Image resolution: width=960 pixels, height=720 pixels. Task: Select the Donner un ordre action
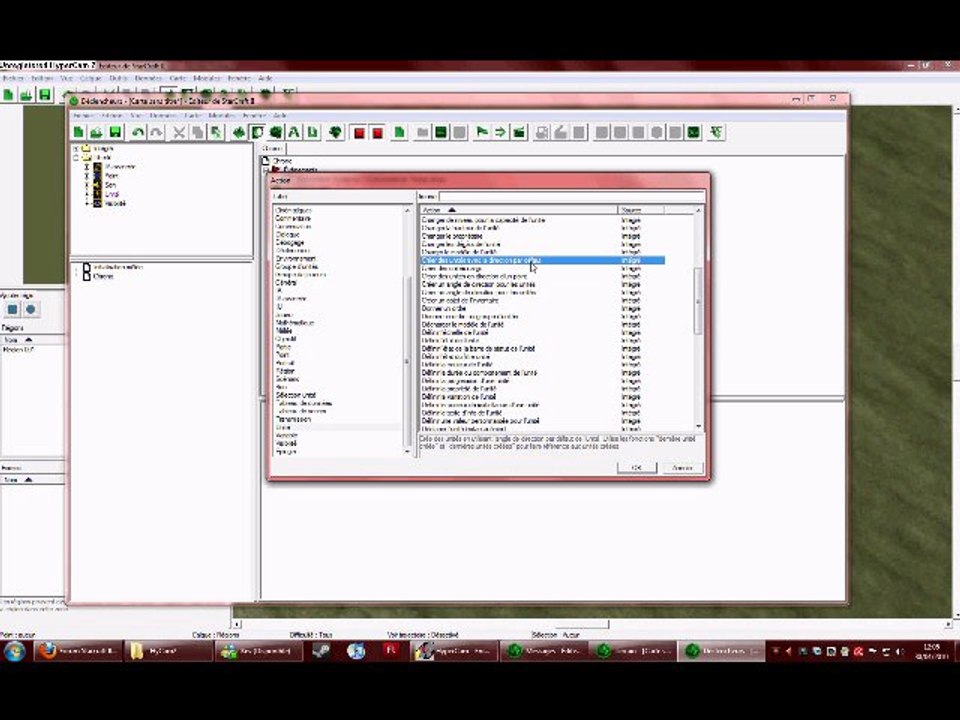pos(444,309)
